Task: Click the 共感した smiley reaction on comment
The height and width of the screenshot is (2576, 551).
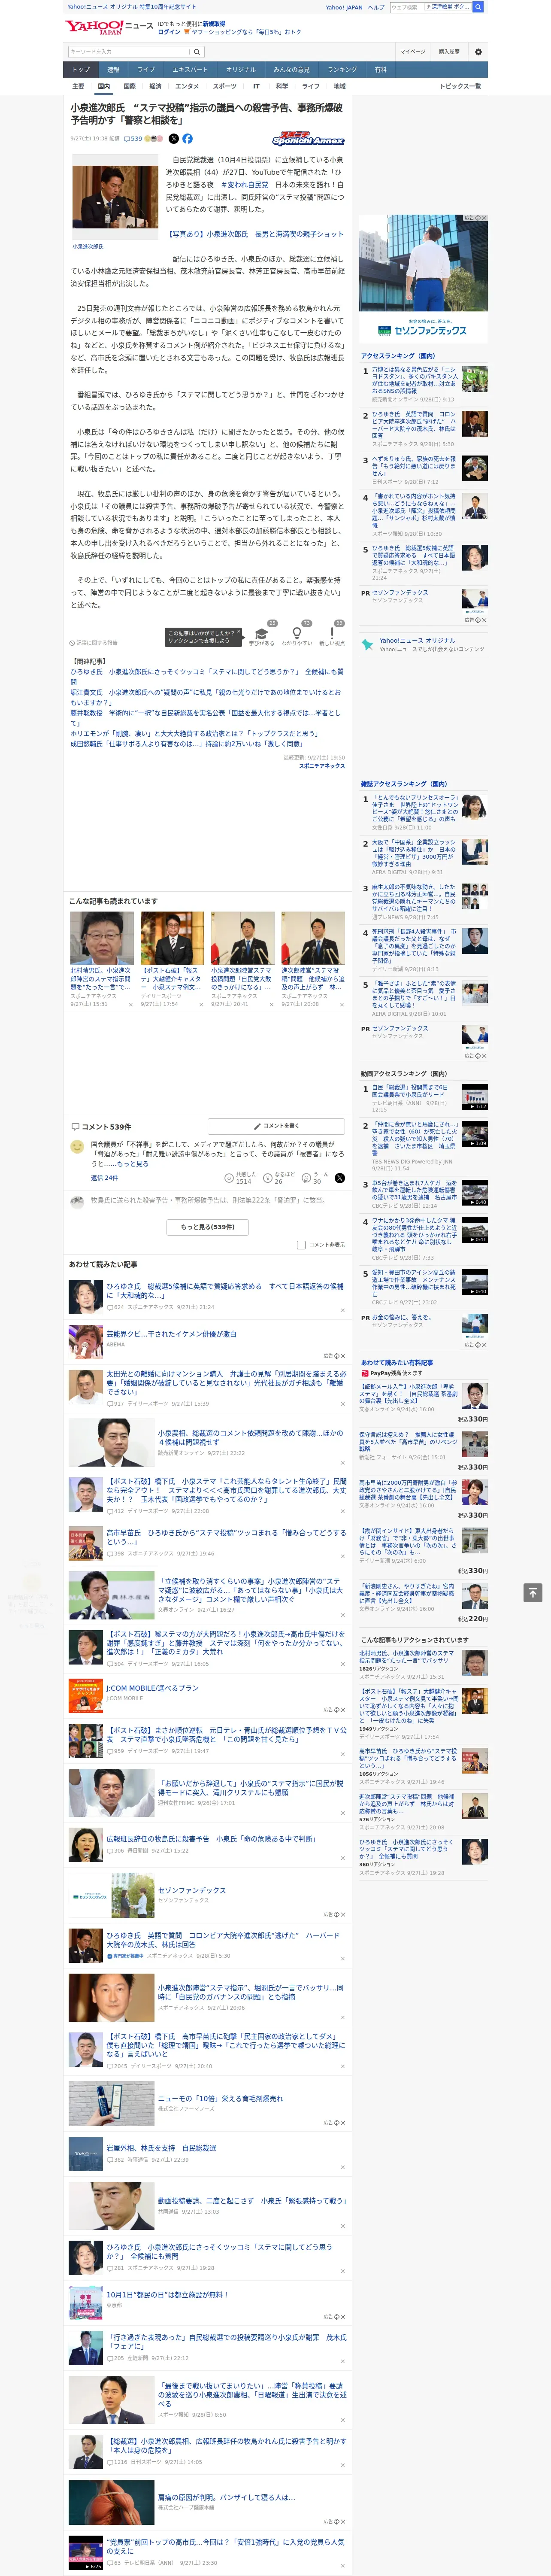Action: pos(239,1178)
